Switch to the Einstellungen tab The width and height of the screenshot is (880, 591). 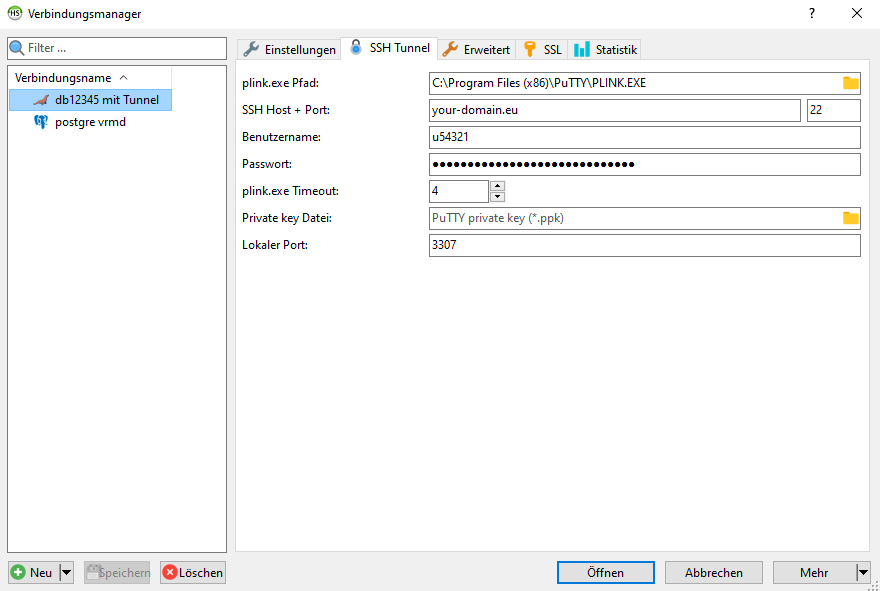coord(288,49)
